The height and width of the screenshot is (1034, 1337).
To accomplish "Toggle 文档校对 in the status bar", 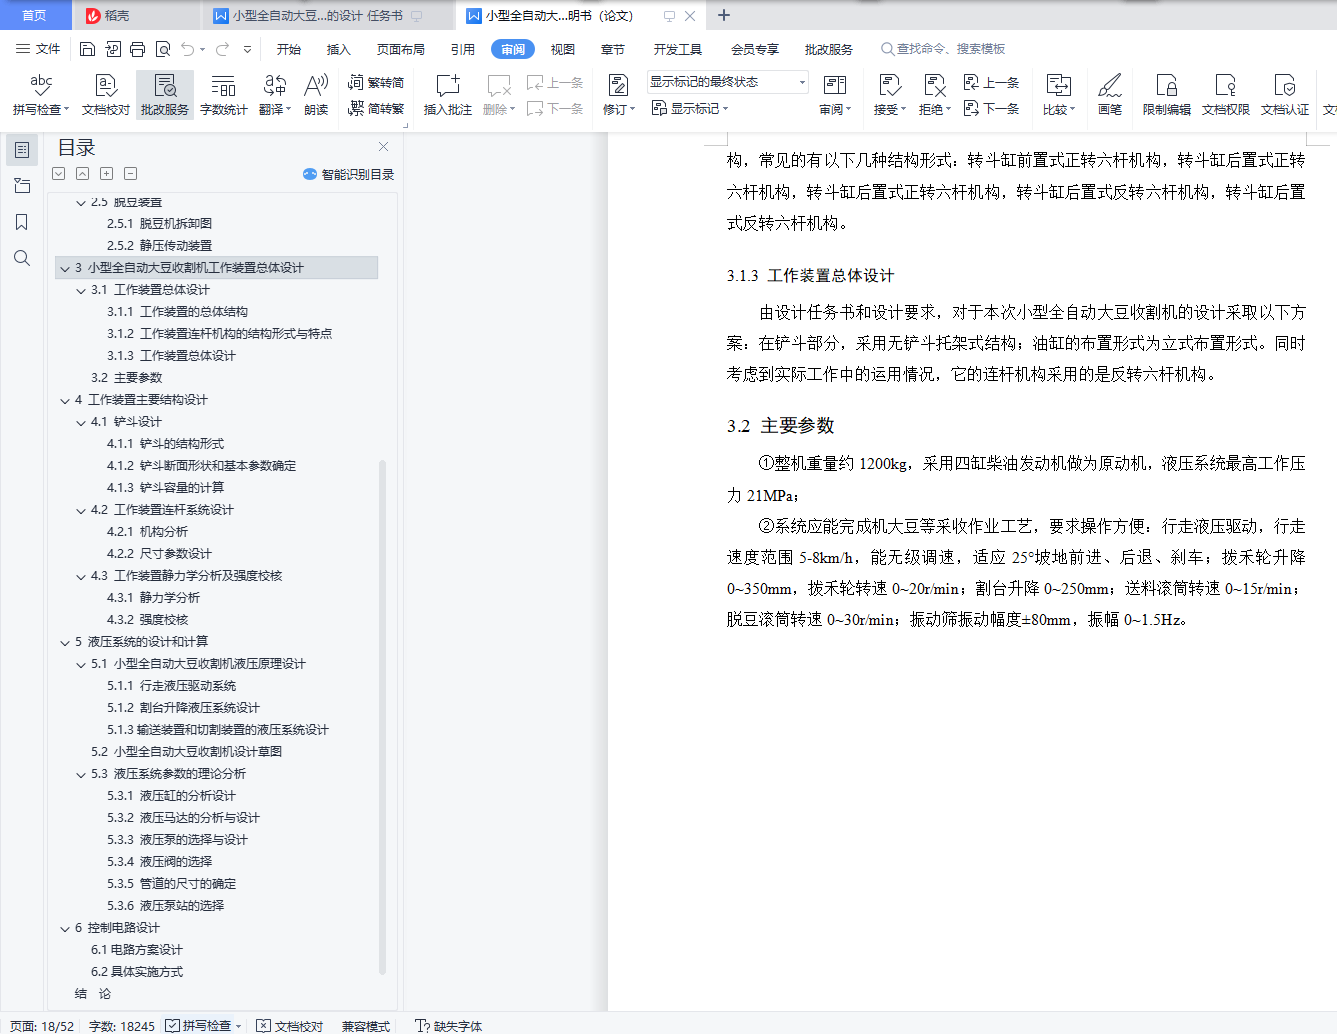I will [x=290, y=1026].
